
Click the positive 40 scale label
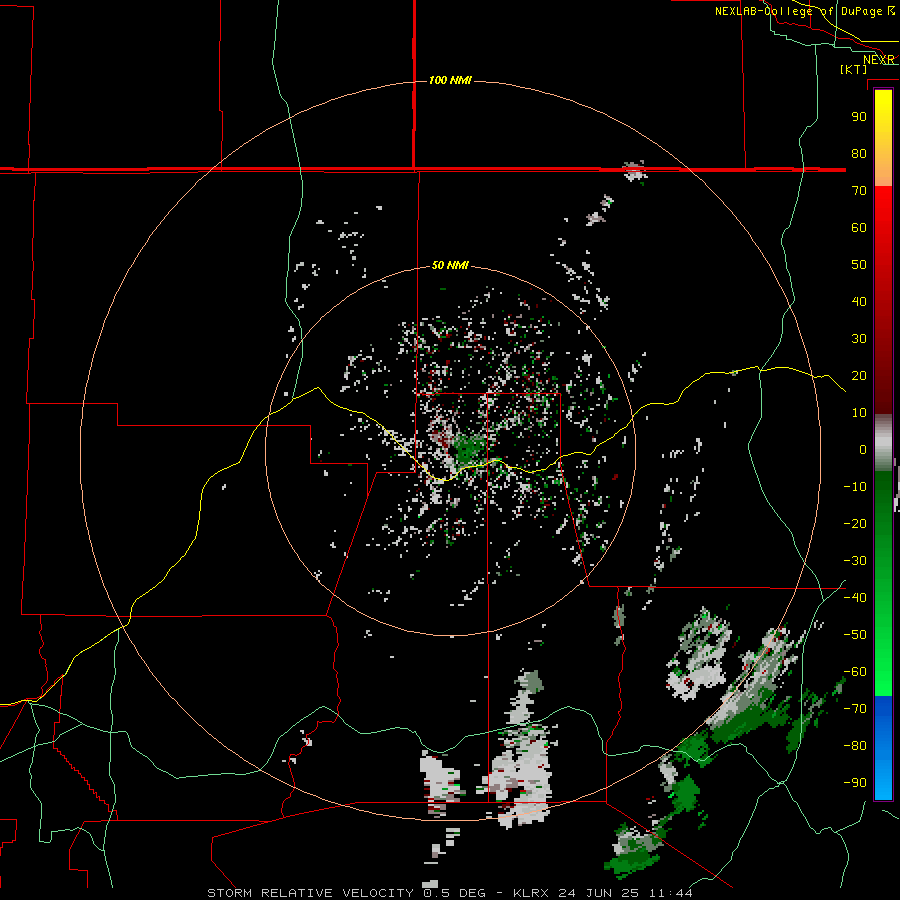pos(859,302)
